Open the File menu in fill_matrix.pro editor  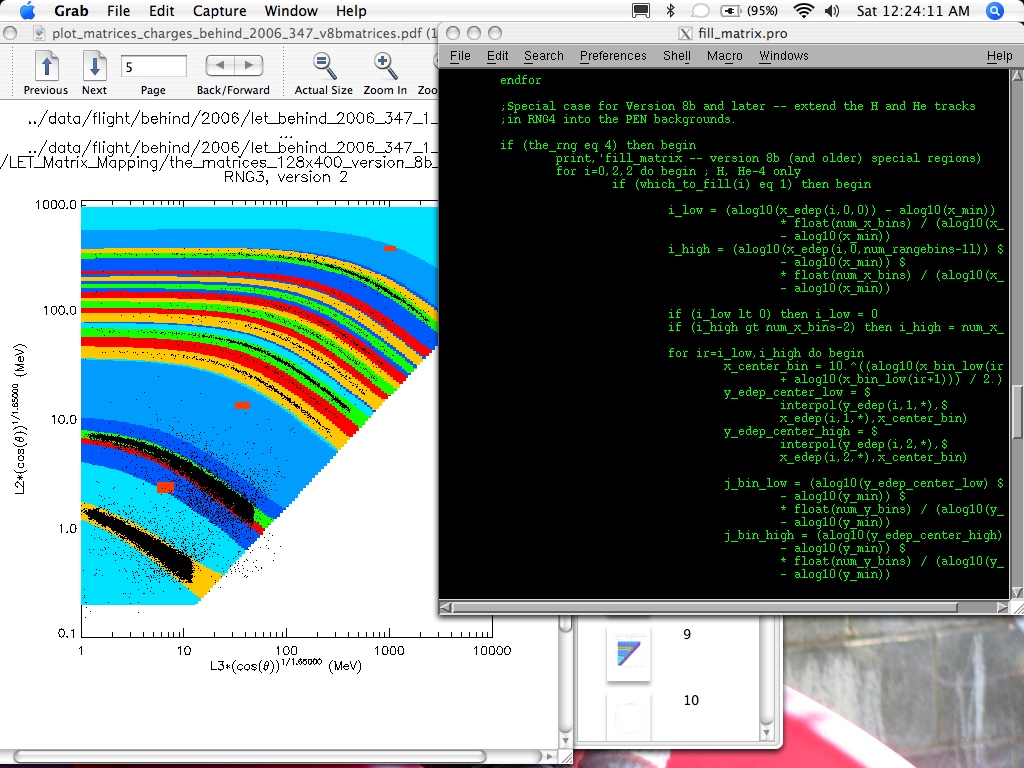pos(460,56)
